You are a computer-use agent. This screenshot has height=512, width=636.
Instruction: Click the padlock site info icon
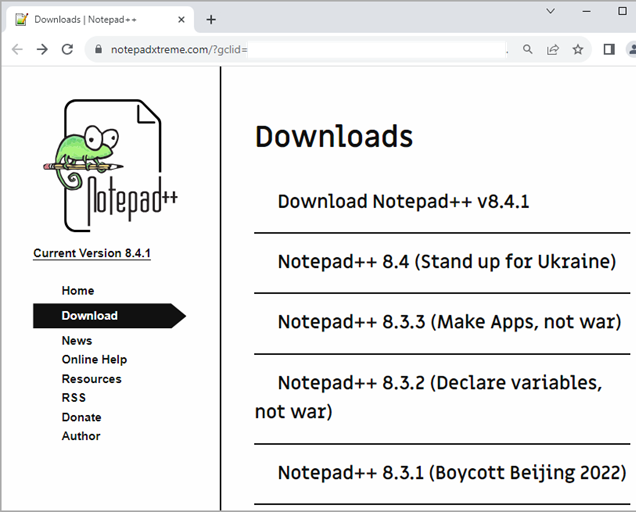[97, 49]
